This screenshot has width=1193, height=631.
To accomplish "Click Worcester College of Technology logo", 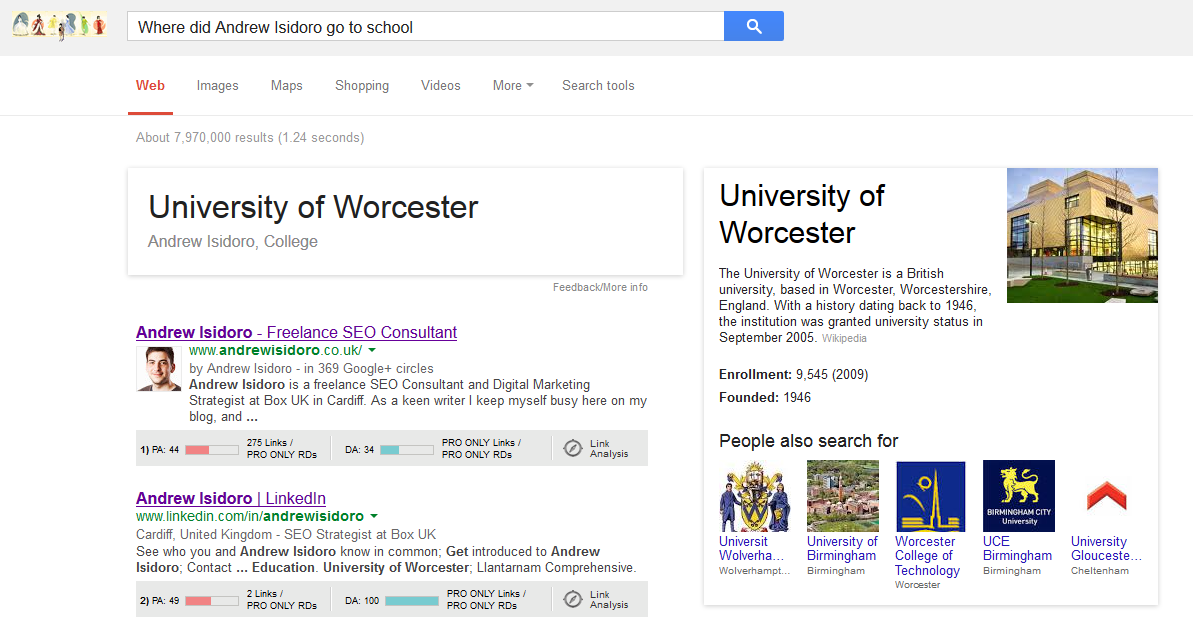I will tap(930, 496).
